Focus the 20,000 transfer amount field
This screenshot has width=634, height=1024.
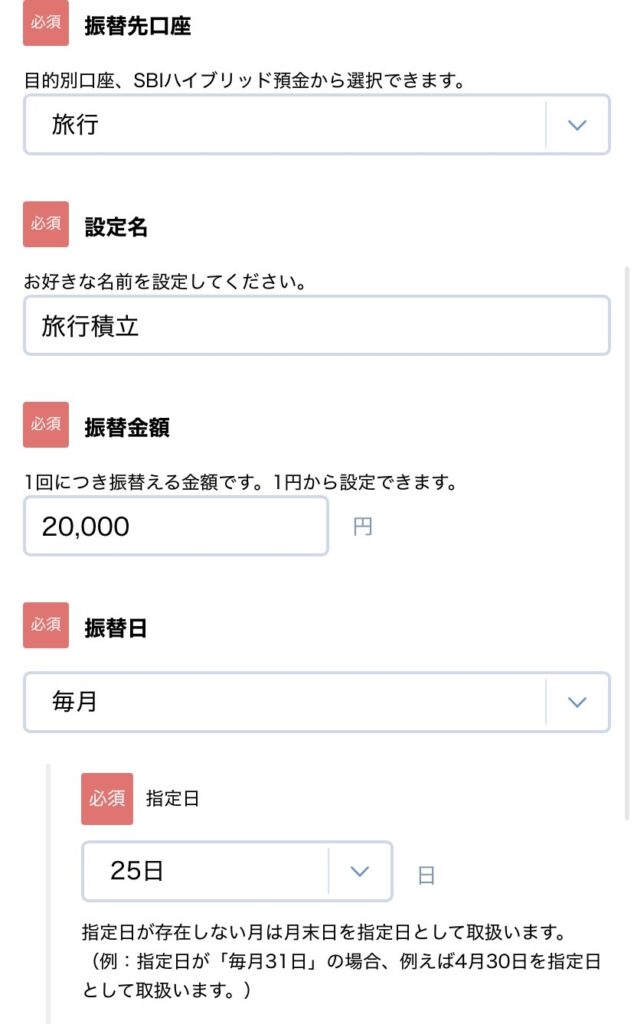tap(176, 526)
